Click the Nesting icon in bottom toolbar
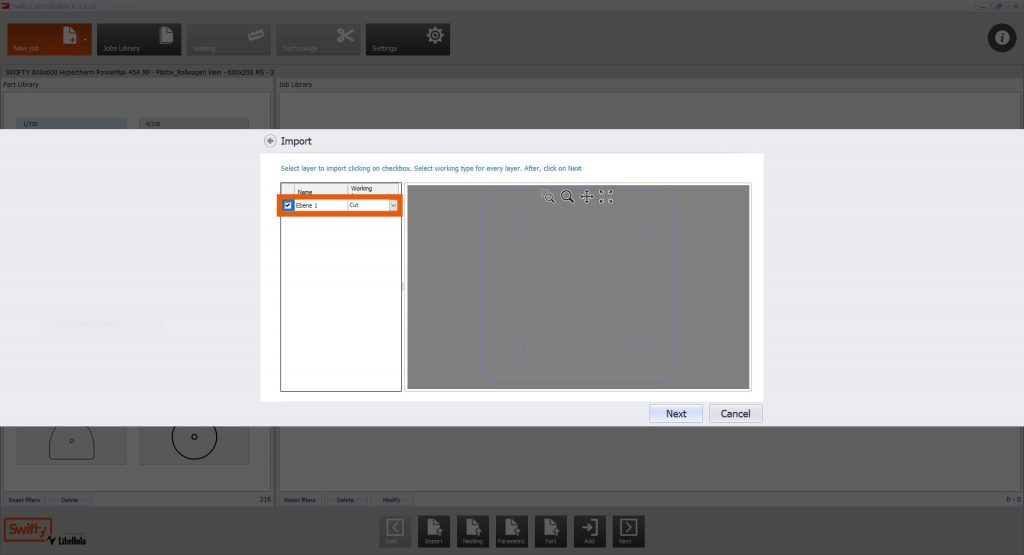 (x=473, y=531)
